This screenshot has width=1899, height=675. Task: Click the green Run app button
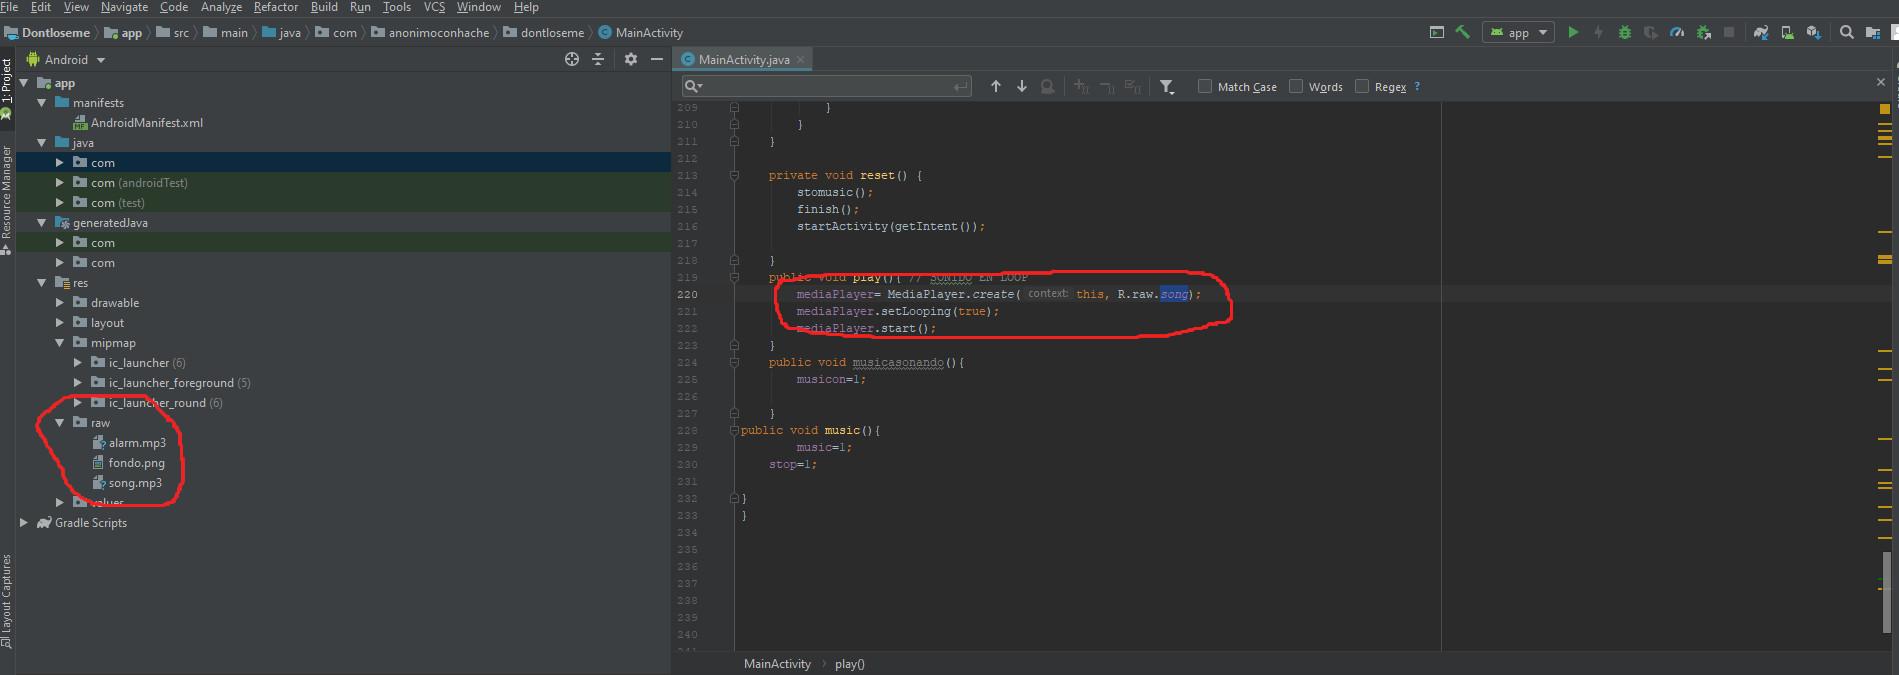tap(1573, 32)
